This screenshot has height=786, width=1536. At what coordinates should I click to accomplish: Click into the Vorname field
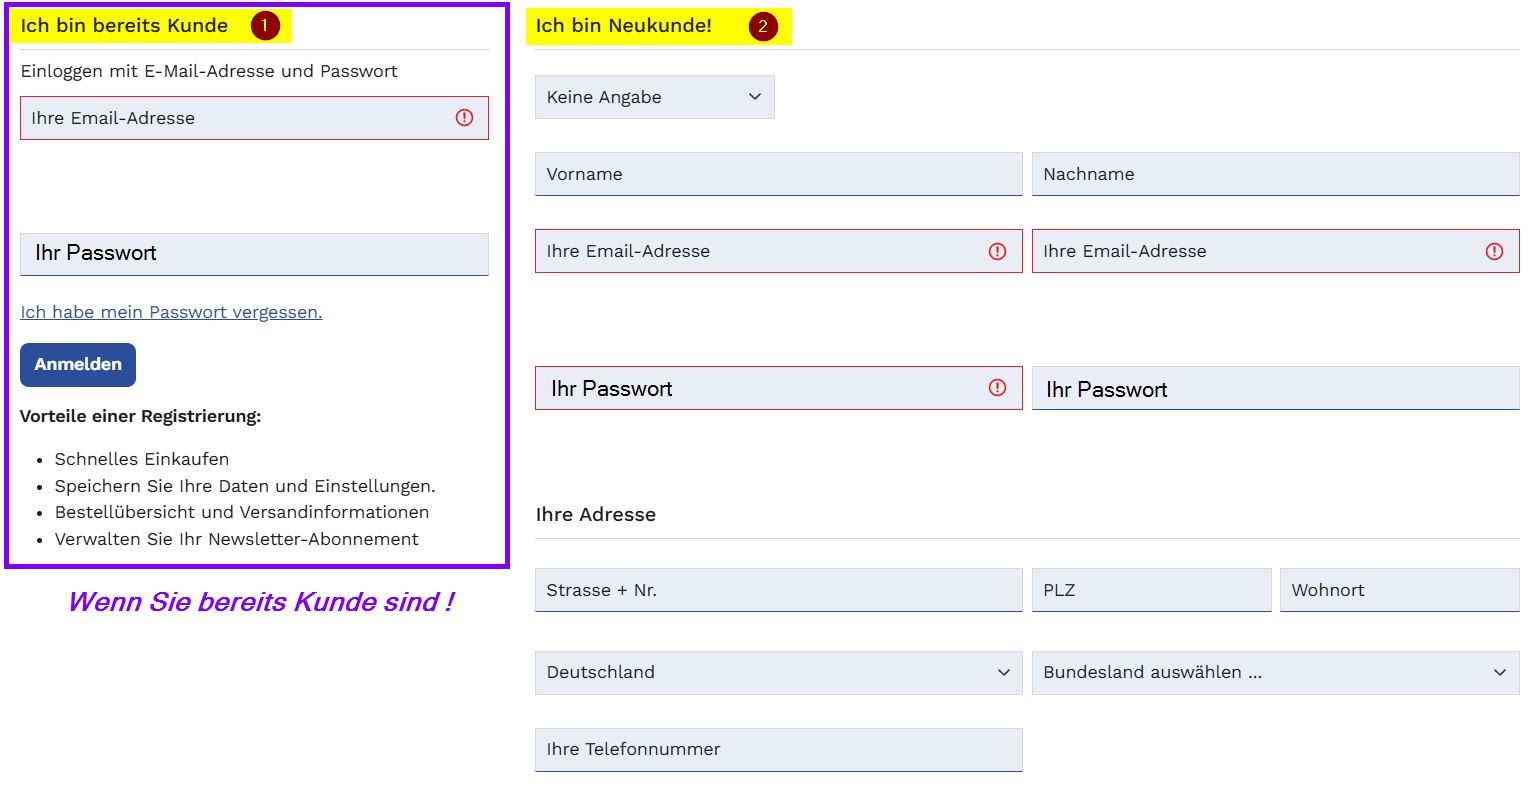click(778, 174)
